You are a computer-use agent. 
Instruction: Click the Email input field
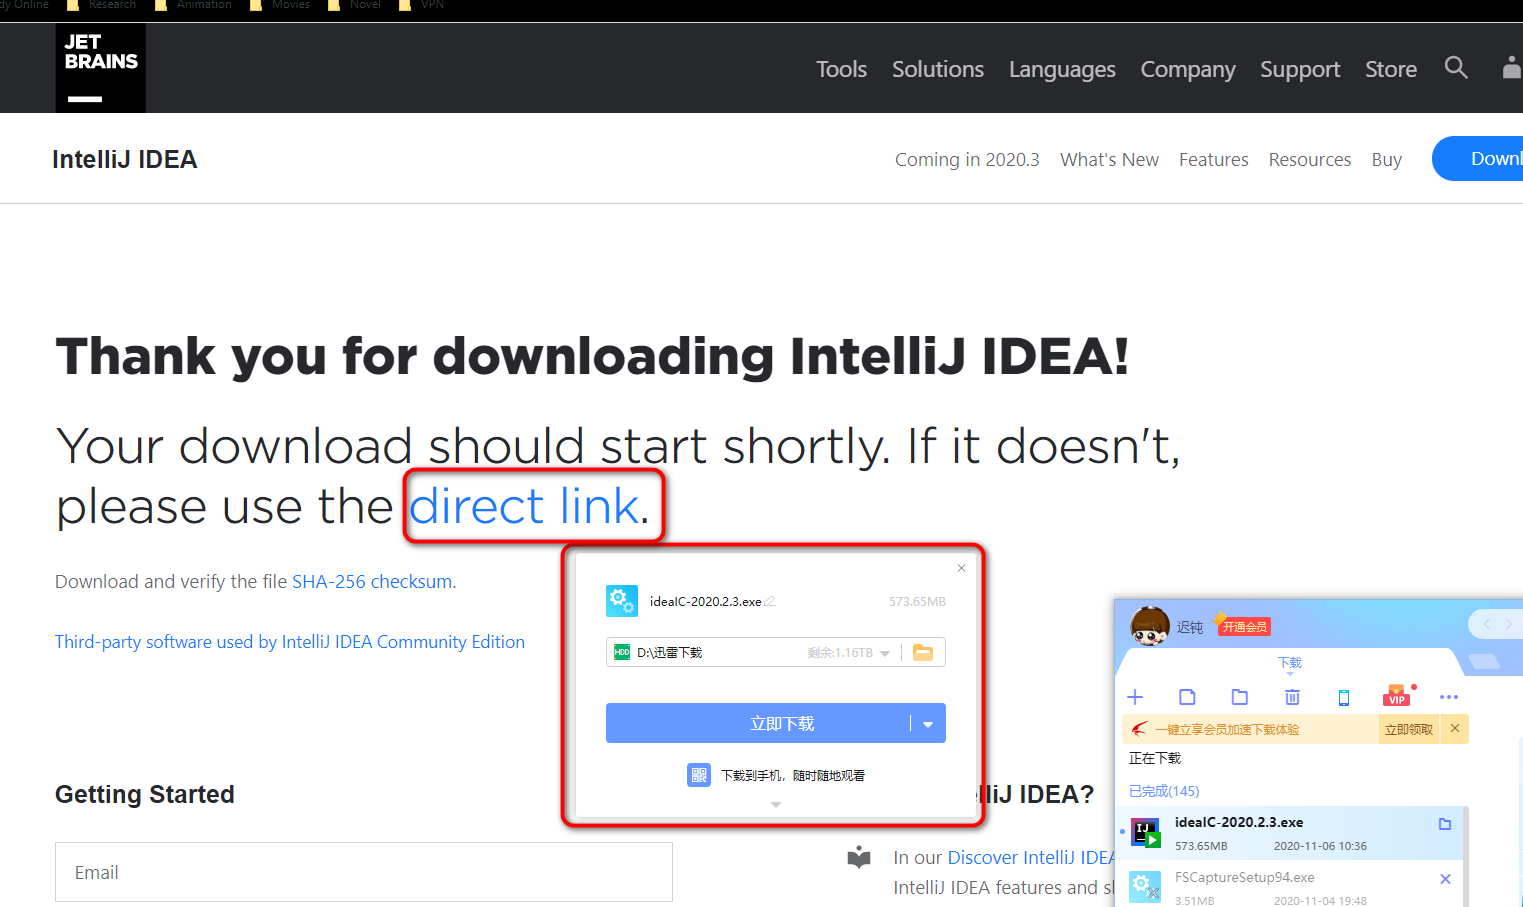(x=364, y=872)
